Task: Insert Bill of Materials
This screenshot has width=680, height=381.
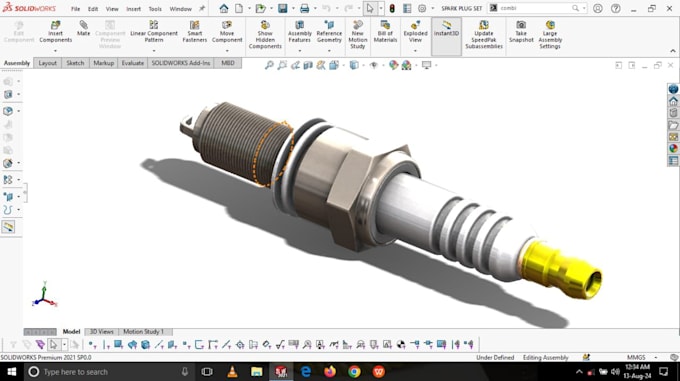Action: point(385,32)
